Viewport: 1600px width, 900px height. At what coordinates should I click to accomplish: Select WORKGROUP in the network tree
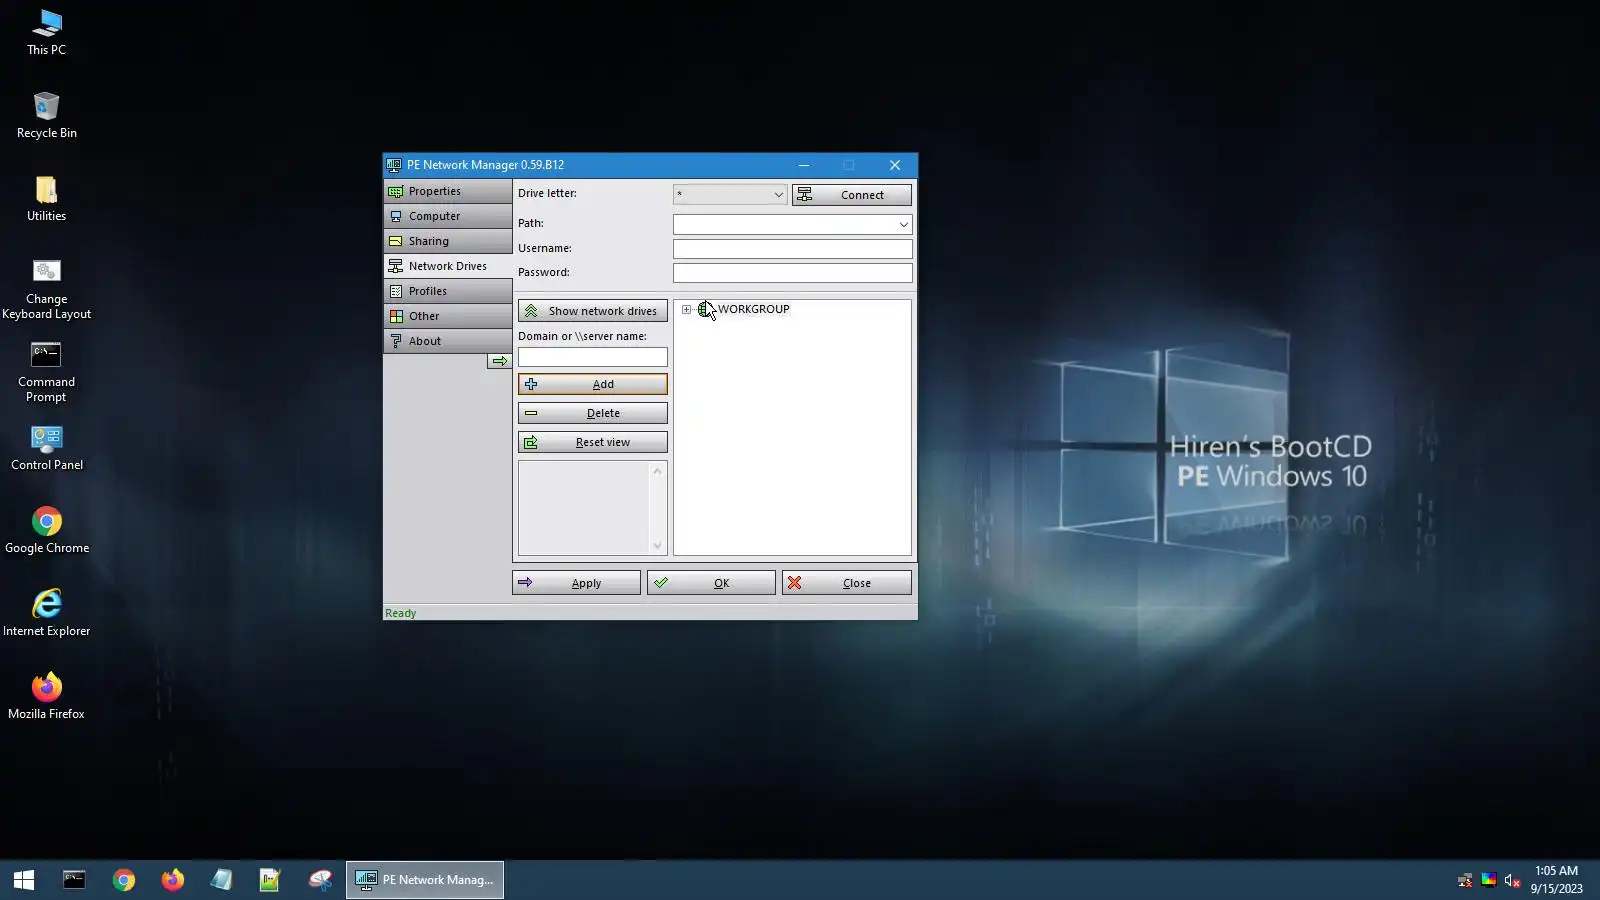click(753, 309)
